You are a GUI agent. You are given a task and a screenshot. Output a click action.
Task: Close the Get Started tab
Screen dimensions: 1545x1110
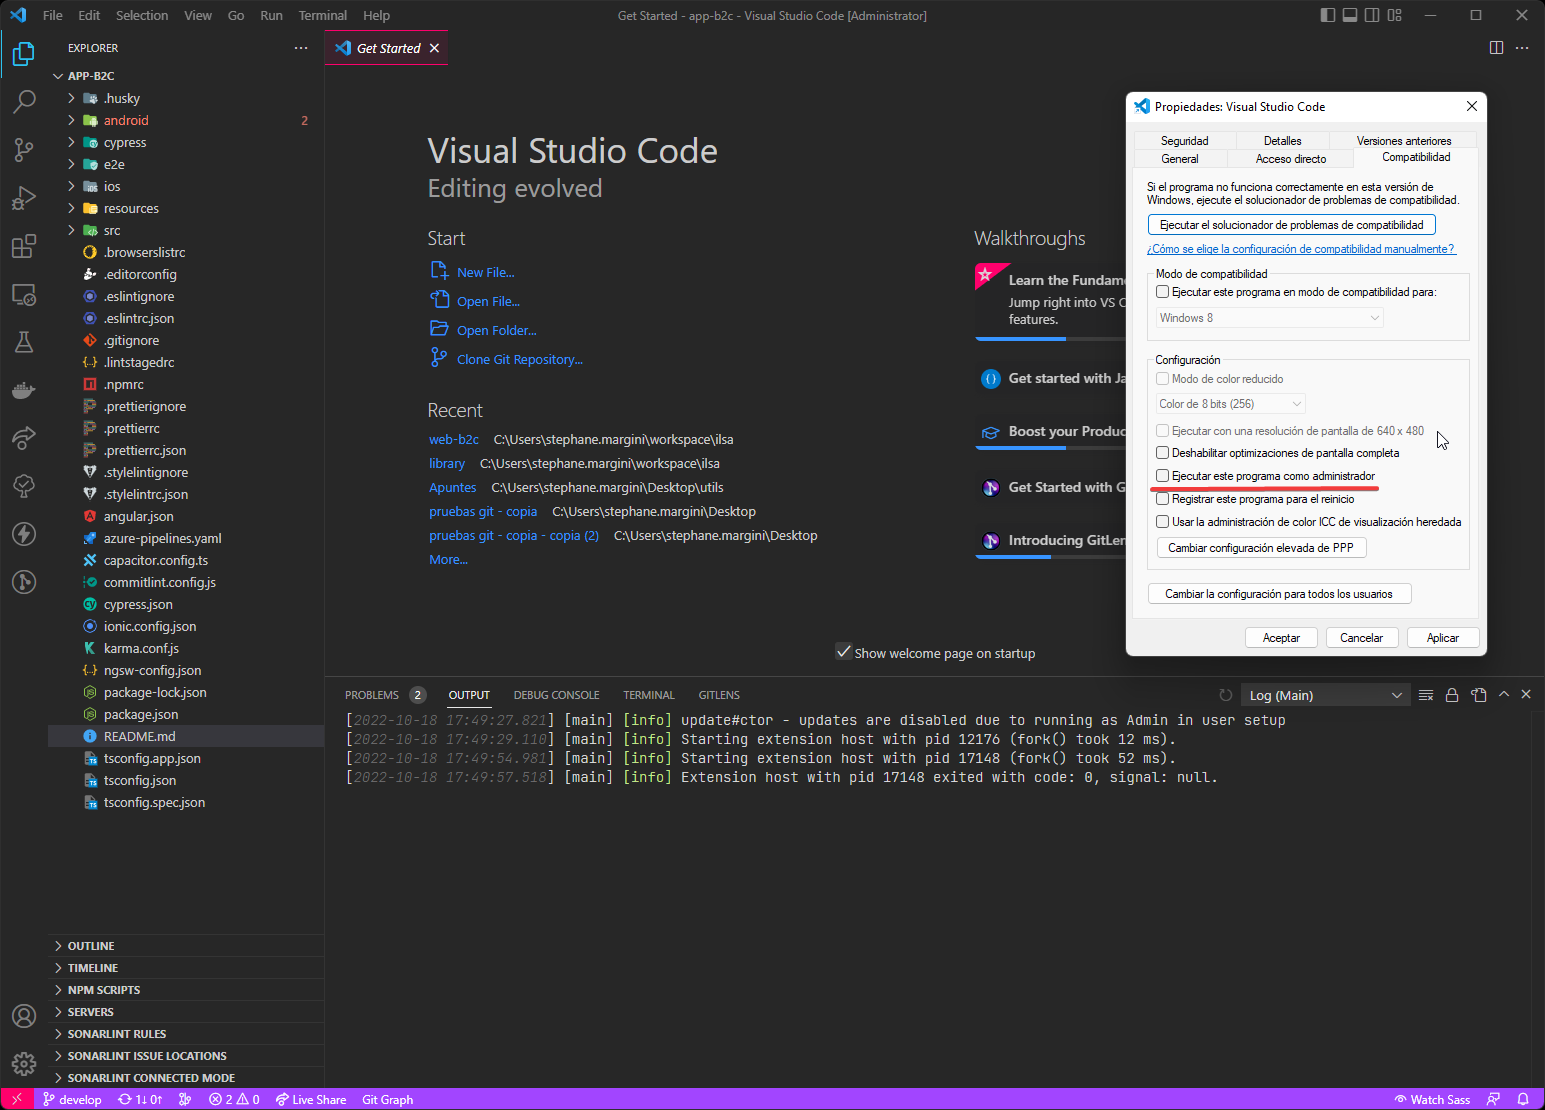pos(434,48)
